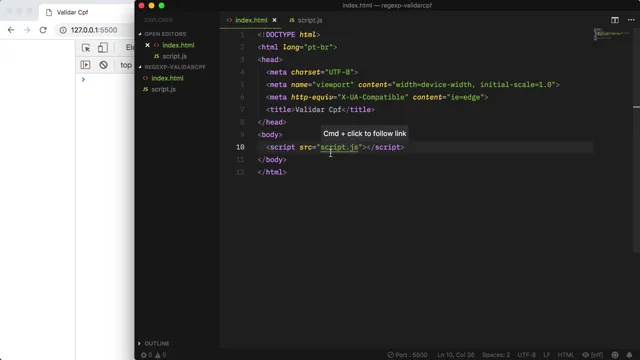
Task: Click the EXPLORER panel header
Action: click(158, 20)
